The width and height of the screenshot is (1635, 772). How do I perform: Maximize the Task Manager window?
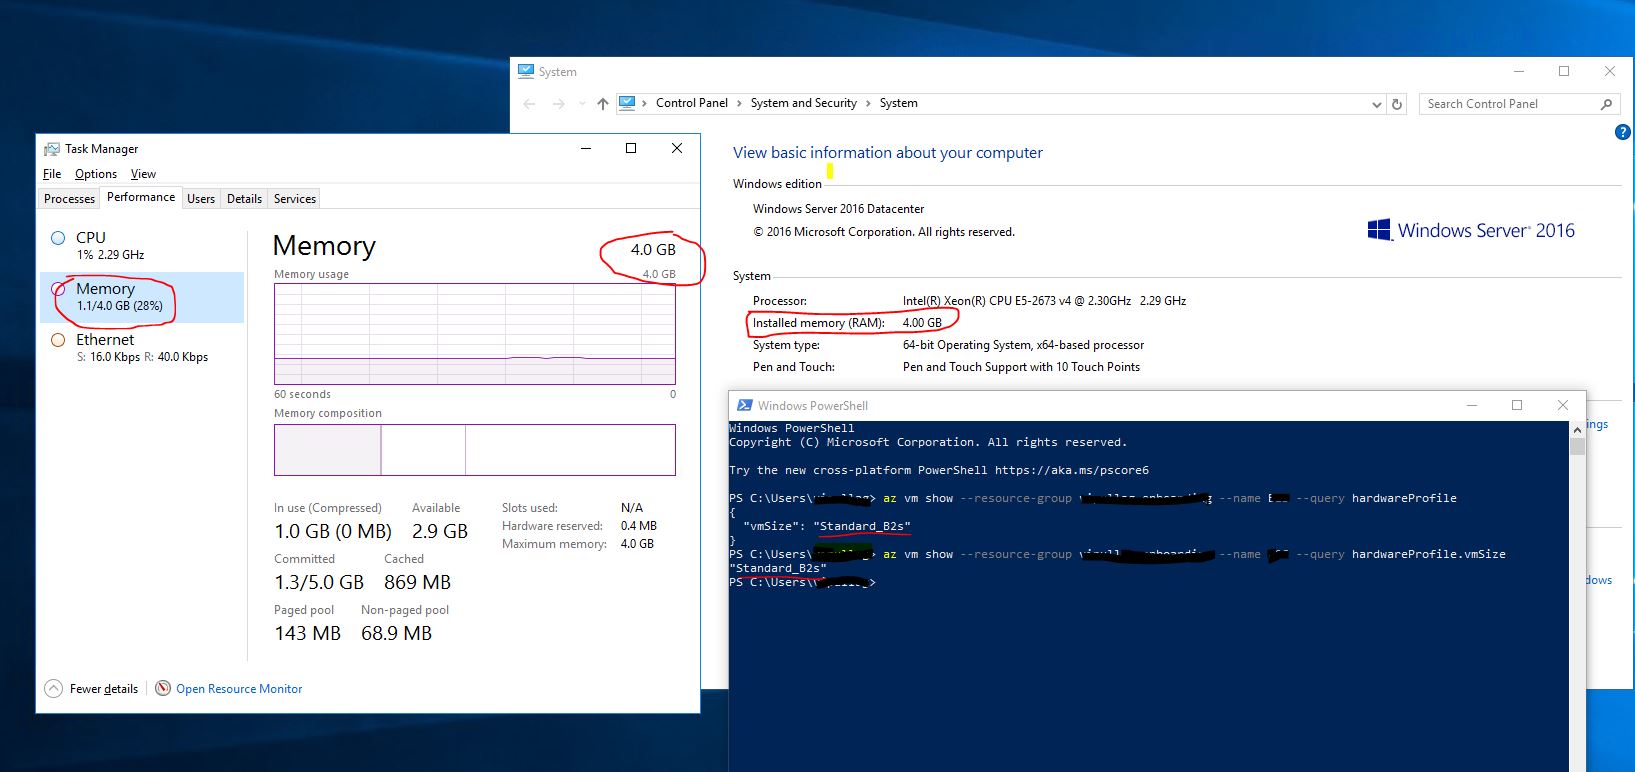click(x=631, y=148)
